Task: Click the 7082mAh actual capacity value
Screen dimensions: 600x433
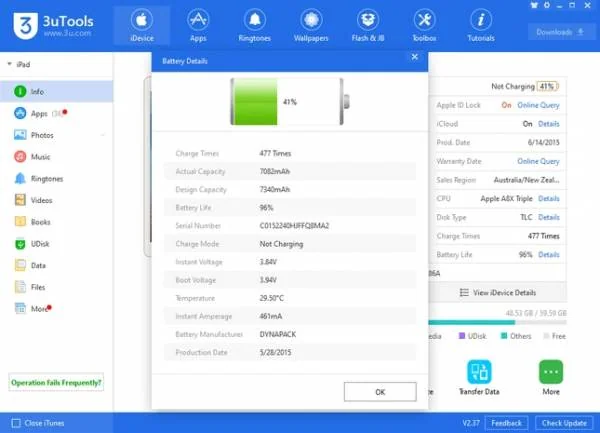Action: tap(274, 171)
